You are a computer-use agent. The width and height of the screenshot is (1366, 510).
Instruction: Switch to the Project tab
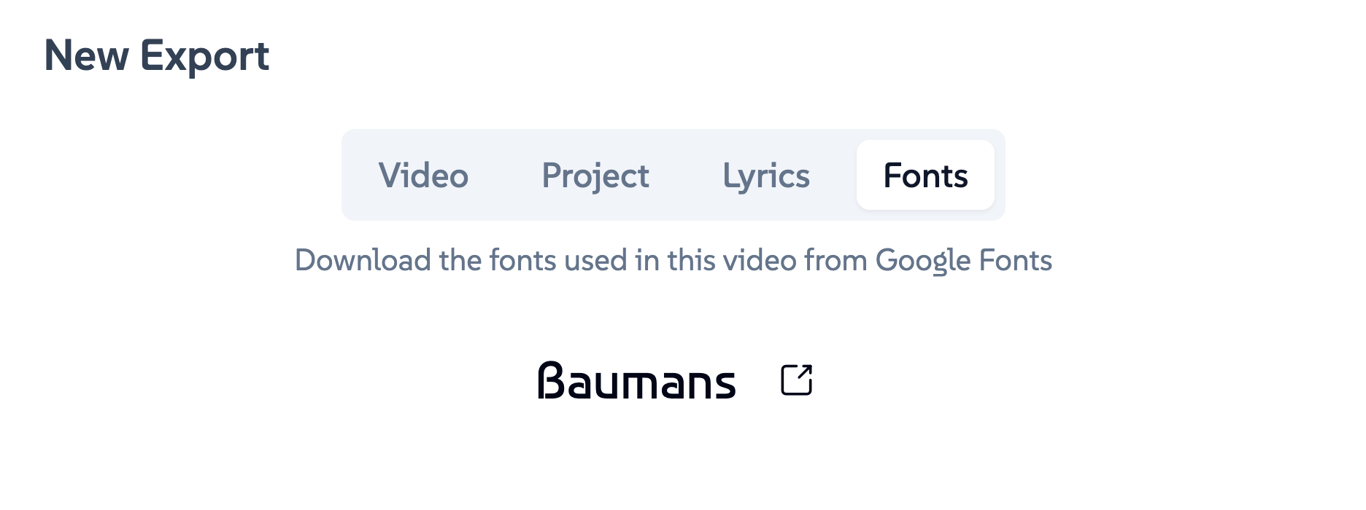pos(595,175)
